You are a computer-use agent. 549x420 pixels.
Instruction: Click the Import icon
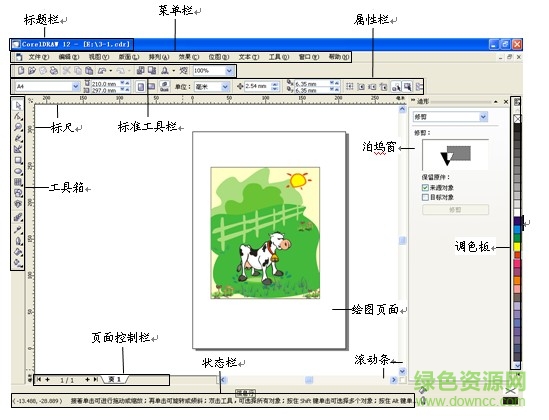pyautogui.click(x=140, y=71)
